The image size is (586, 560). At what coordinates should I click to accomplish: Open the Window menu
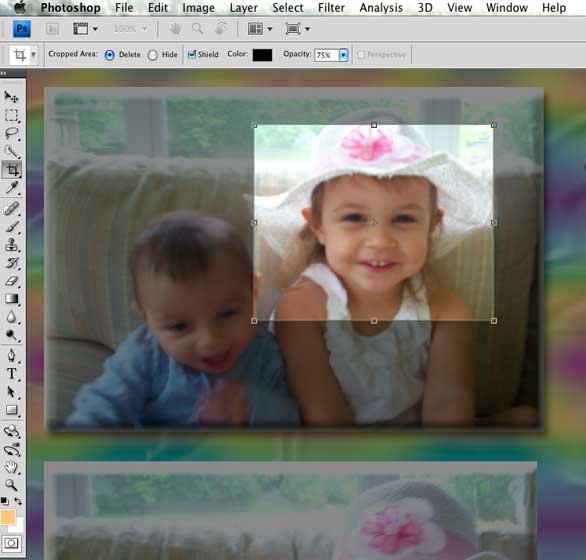point(507,7)
